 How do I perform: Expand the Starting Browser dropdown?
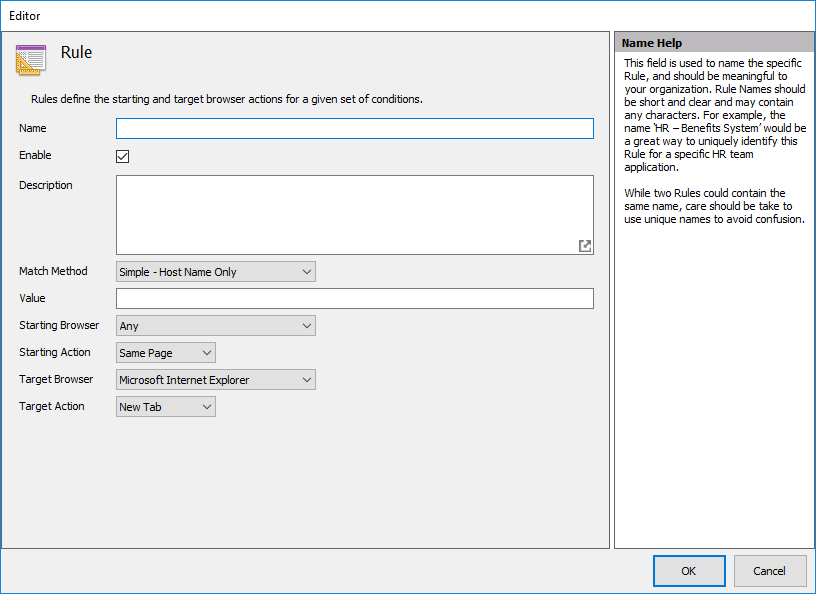[215, 326]
